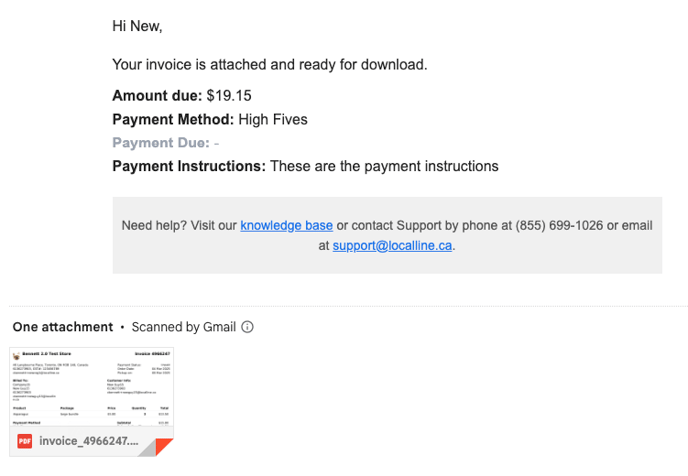
Task: Click the Scanned by Gmail text
Action: tap(184, 327)
